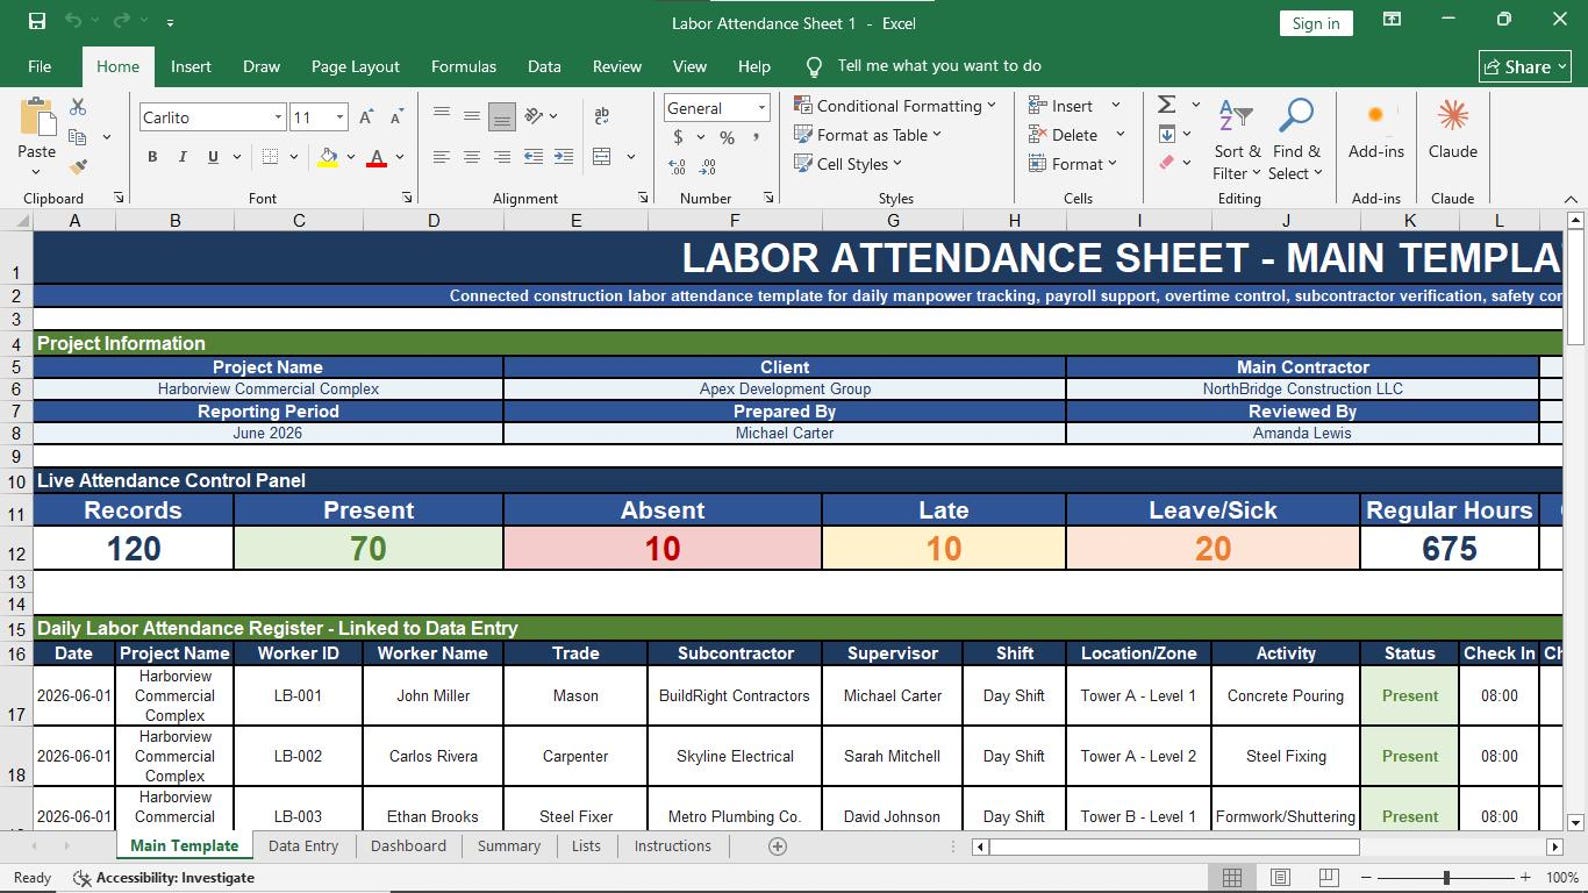
Task: Click the zoom slider handle
Action: click(x=1446, y=877)
